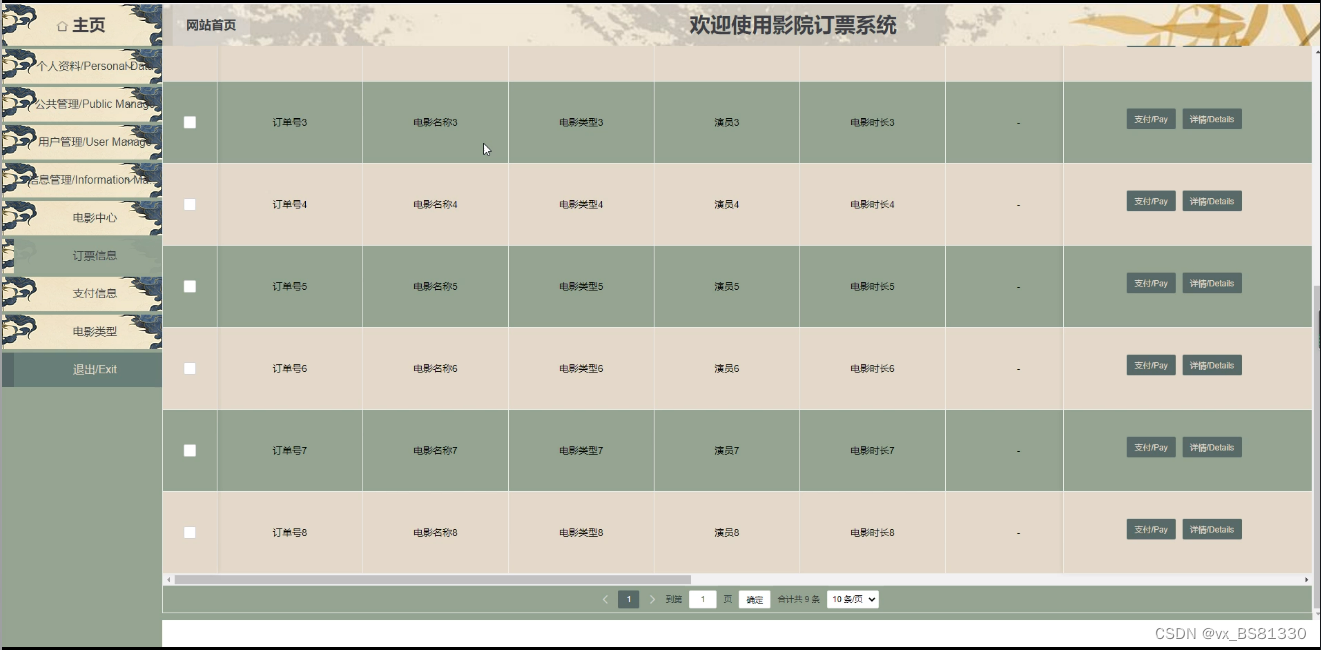The width and height of the screenshot is (1321, 650).
Task: Open the 10 条/页 page size dropdown
Action: [x=853, y=600]
